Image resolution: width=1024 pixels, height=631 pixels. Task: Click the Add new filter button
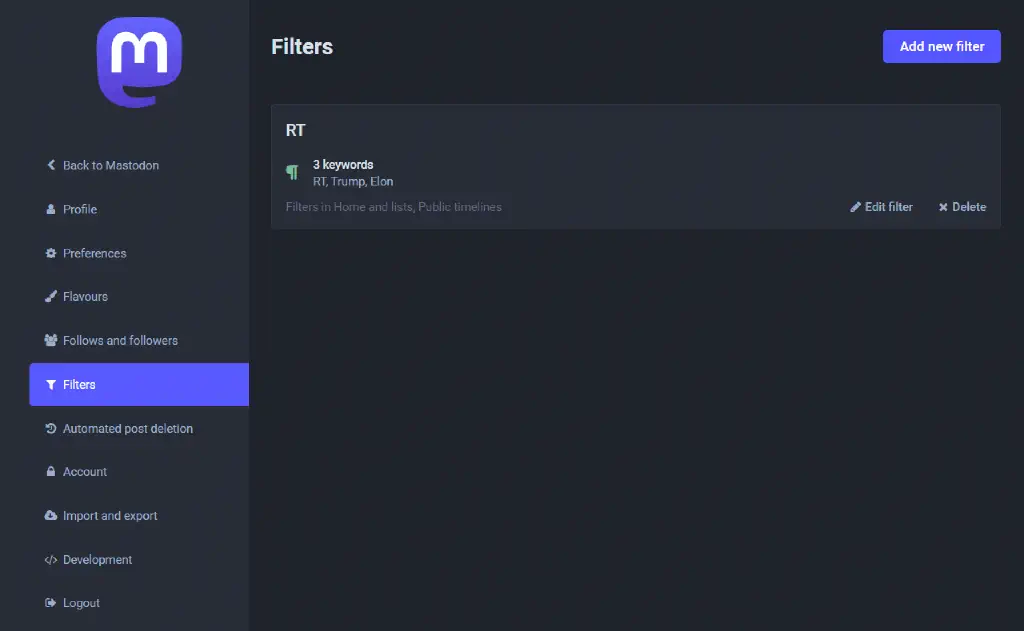coord(941,46)
